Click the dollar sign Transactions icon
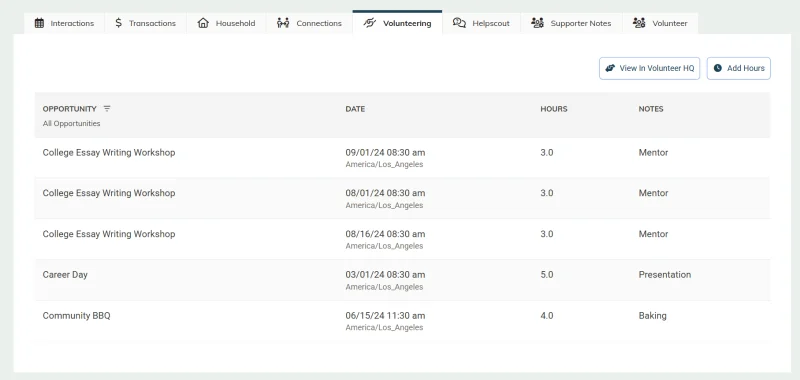Screen dimensions: 800x380 [x=118, y=23]
